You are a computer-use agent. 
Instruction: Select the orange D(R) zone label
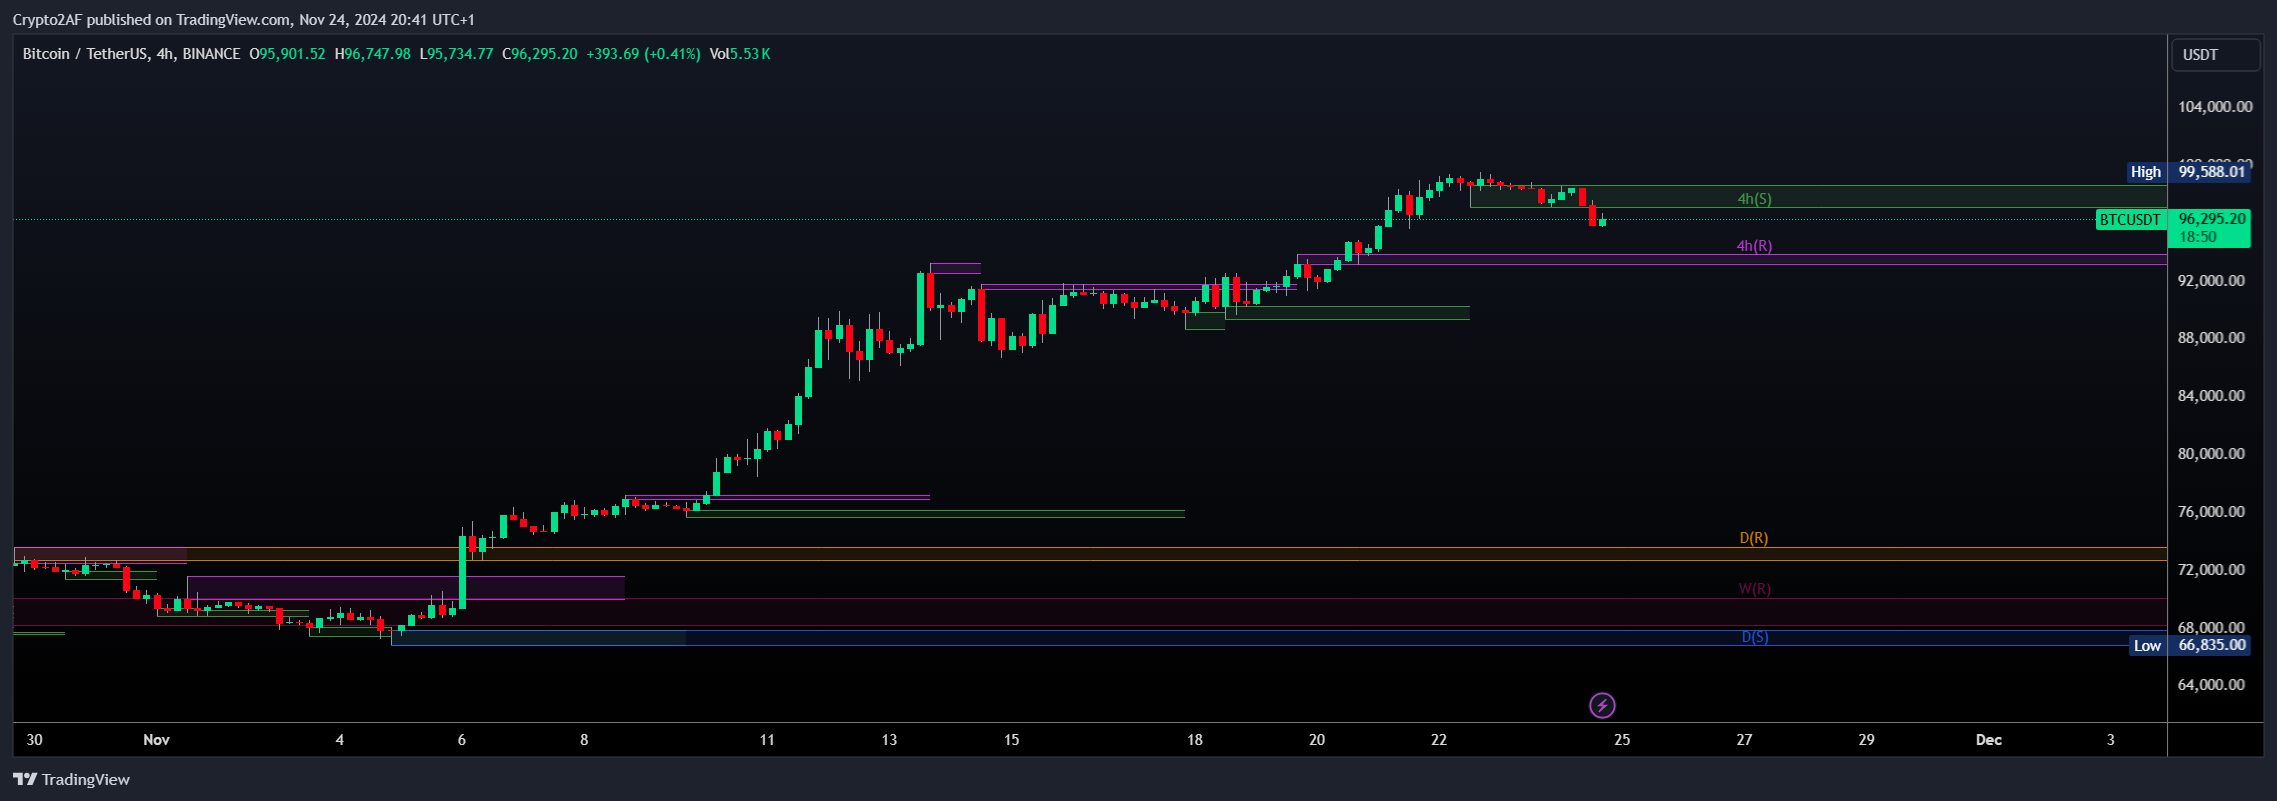tap(1754, 538)
